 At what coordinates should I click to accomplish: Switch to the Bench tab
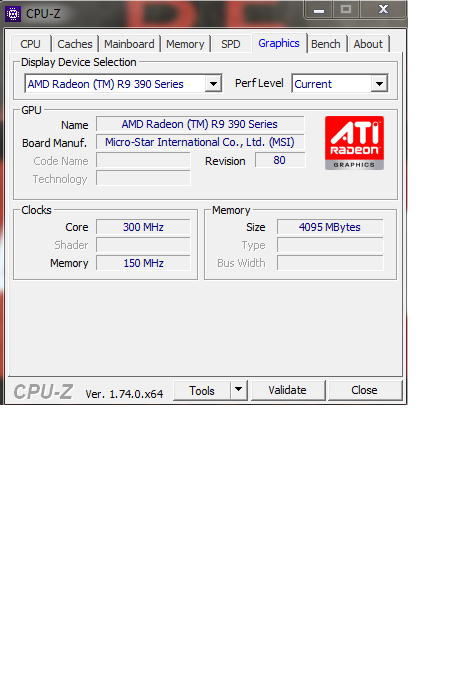point(326,44)
